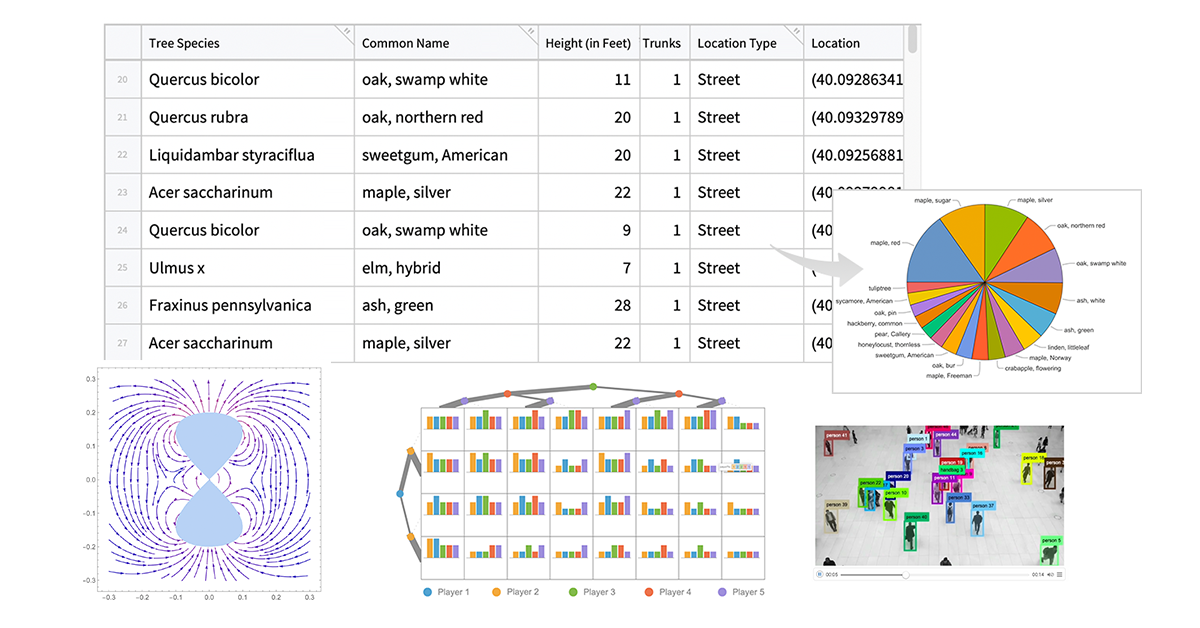Click the Player 4 red legend marker
The height and width of the screenshot is (628, 1200).
point(649,592)
